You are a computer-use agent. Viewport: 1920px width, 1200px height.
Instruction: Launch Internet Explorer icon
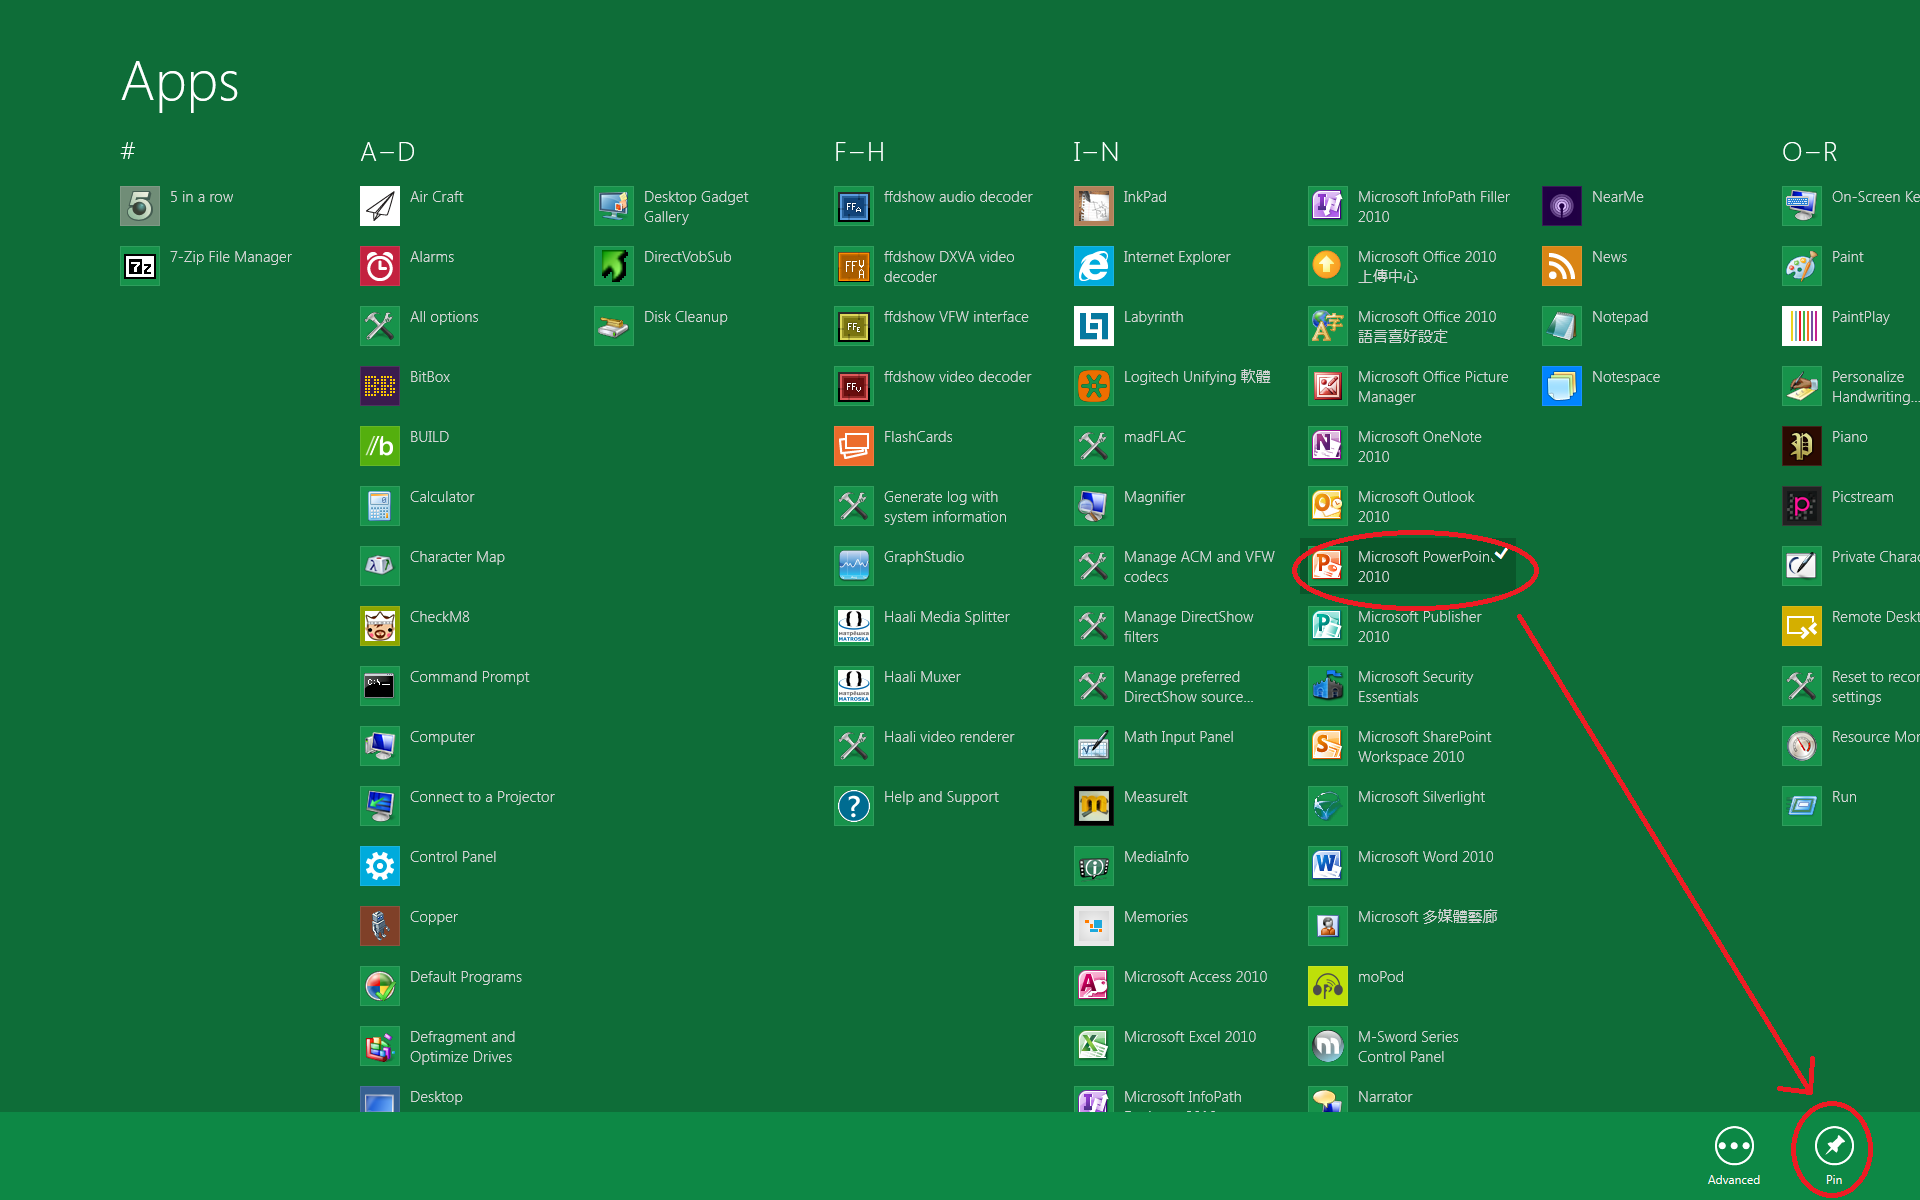tap(1094, 266)
